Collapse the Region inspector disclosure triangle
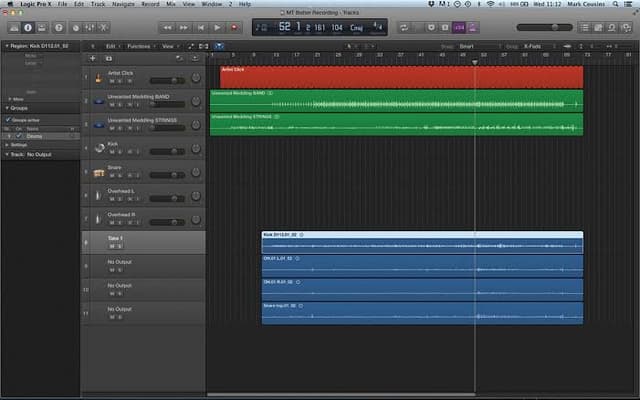The width and height of the screenshot is (640, 400). pyautogui.click(x=7, y=46)
